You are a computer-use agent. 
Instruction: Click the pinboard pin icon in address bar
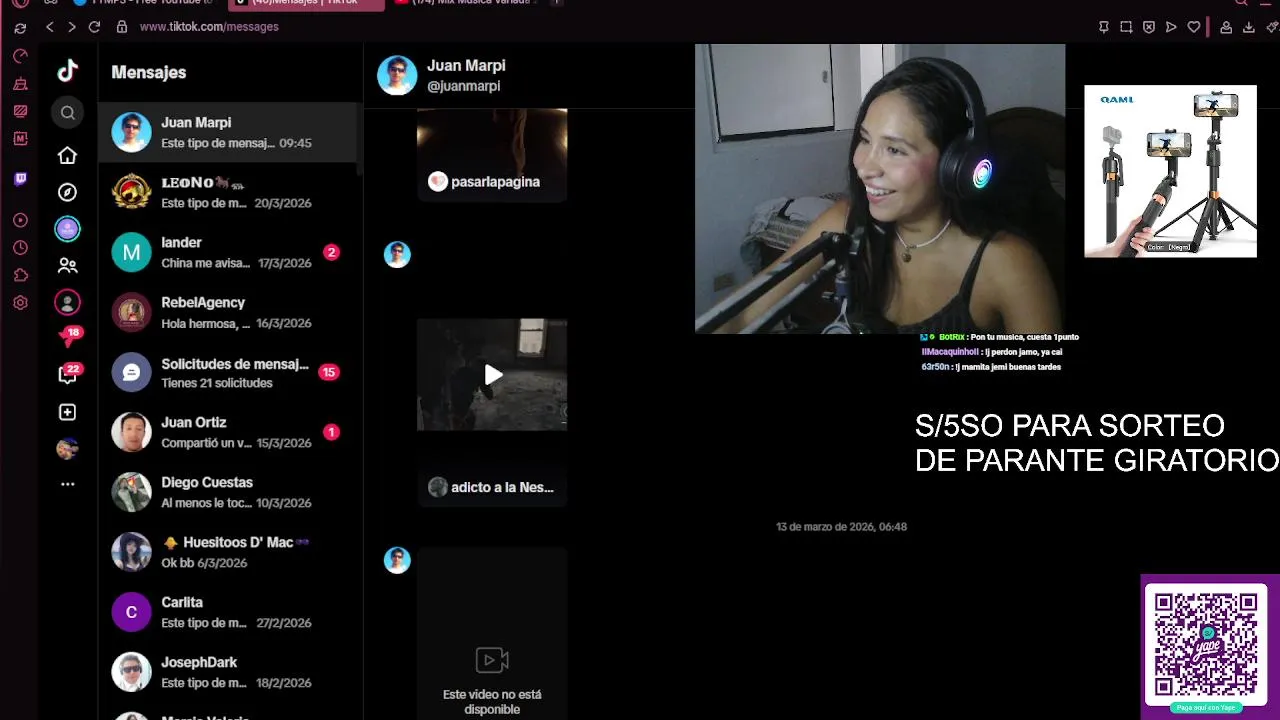coord(1104,27)
